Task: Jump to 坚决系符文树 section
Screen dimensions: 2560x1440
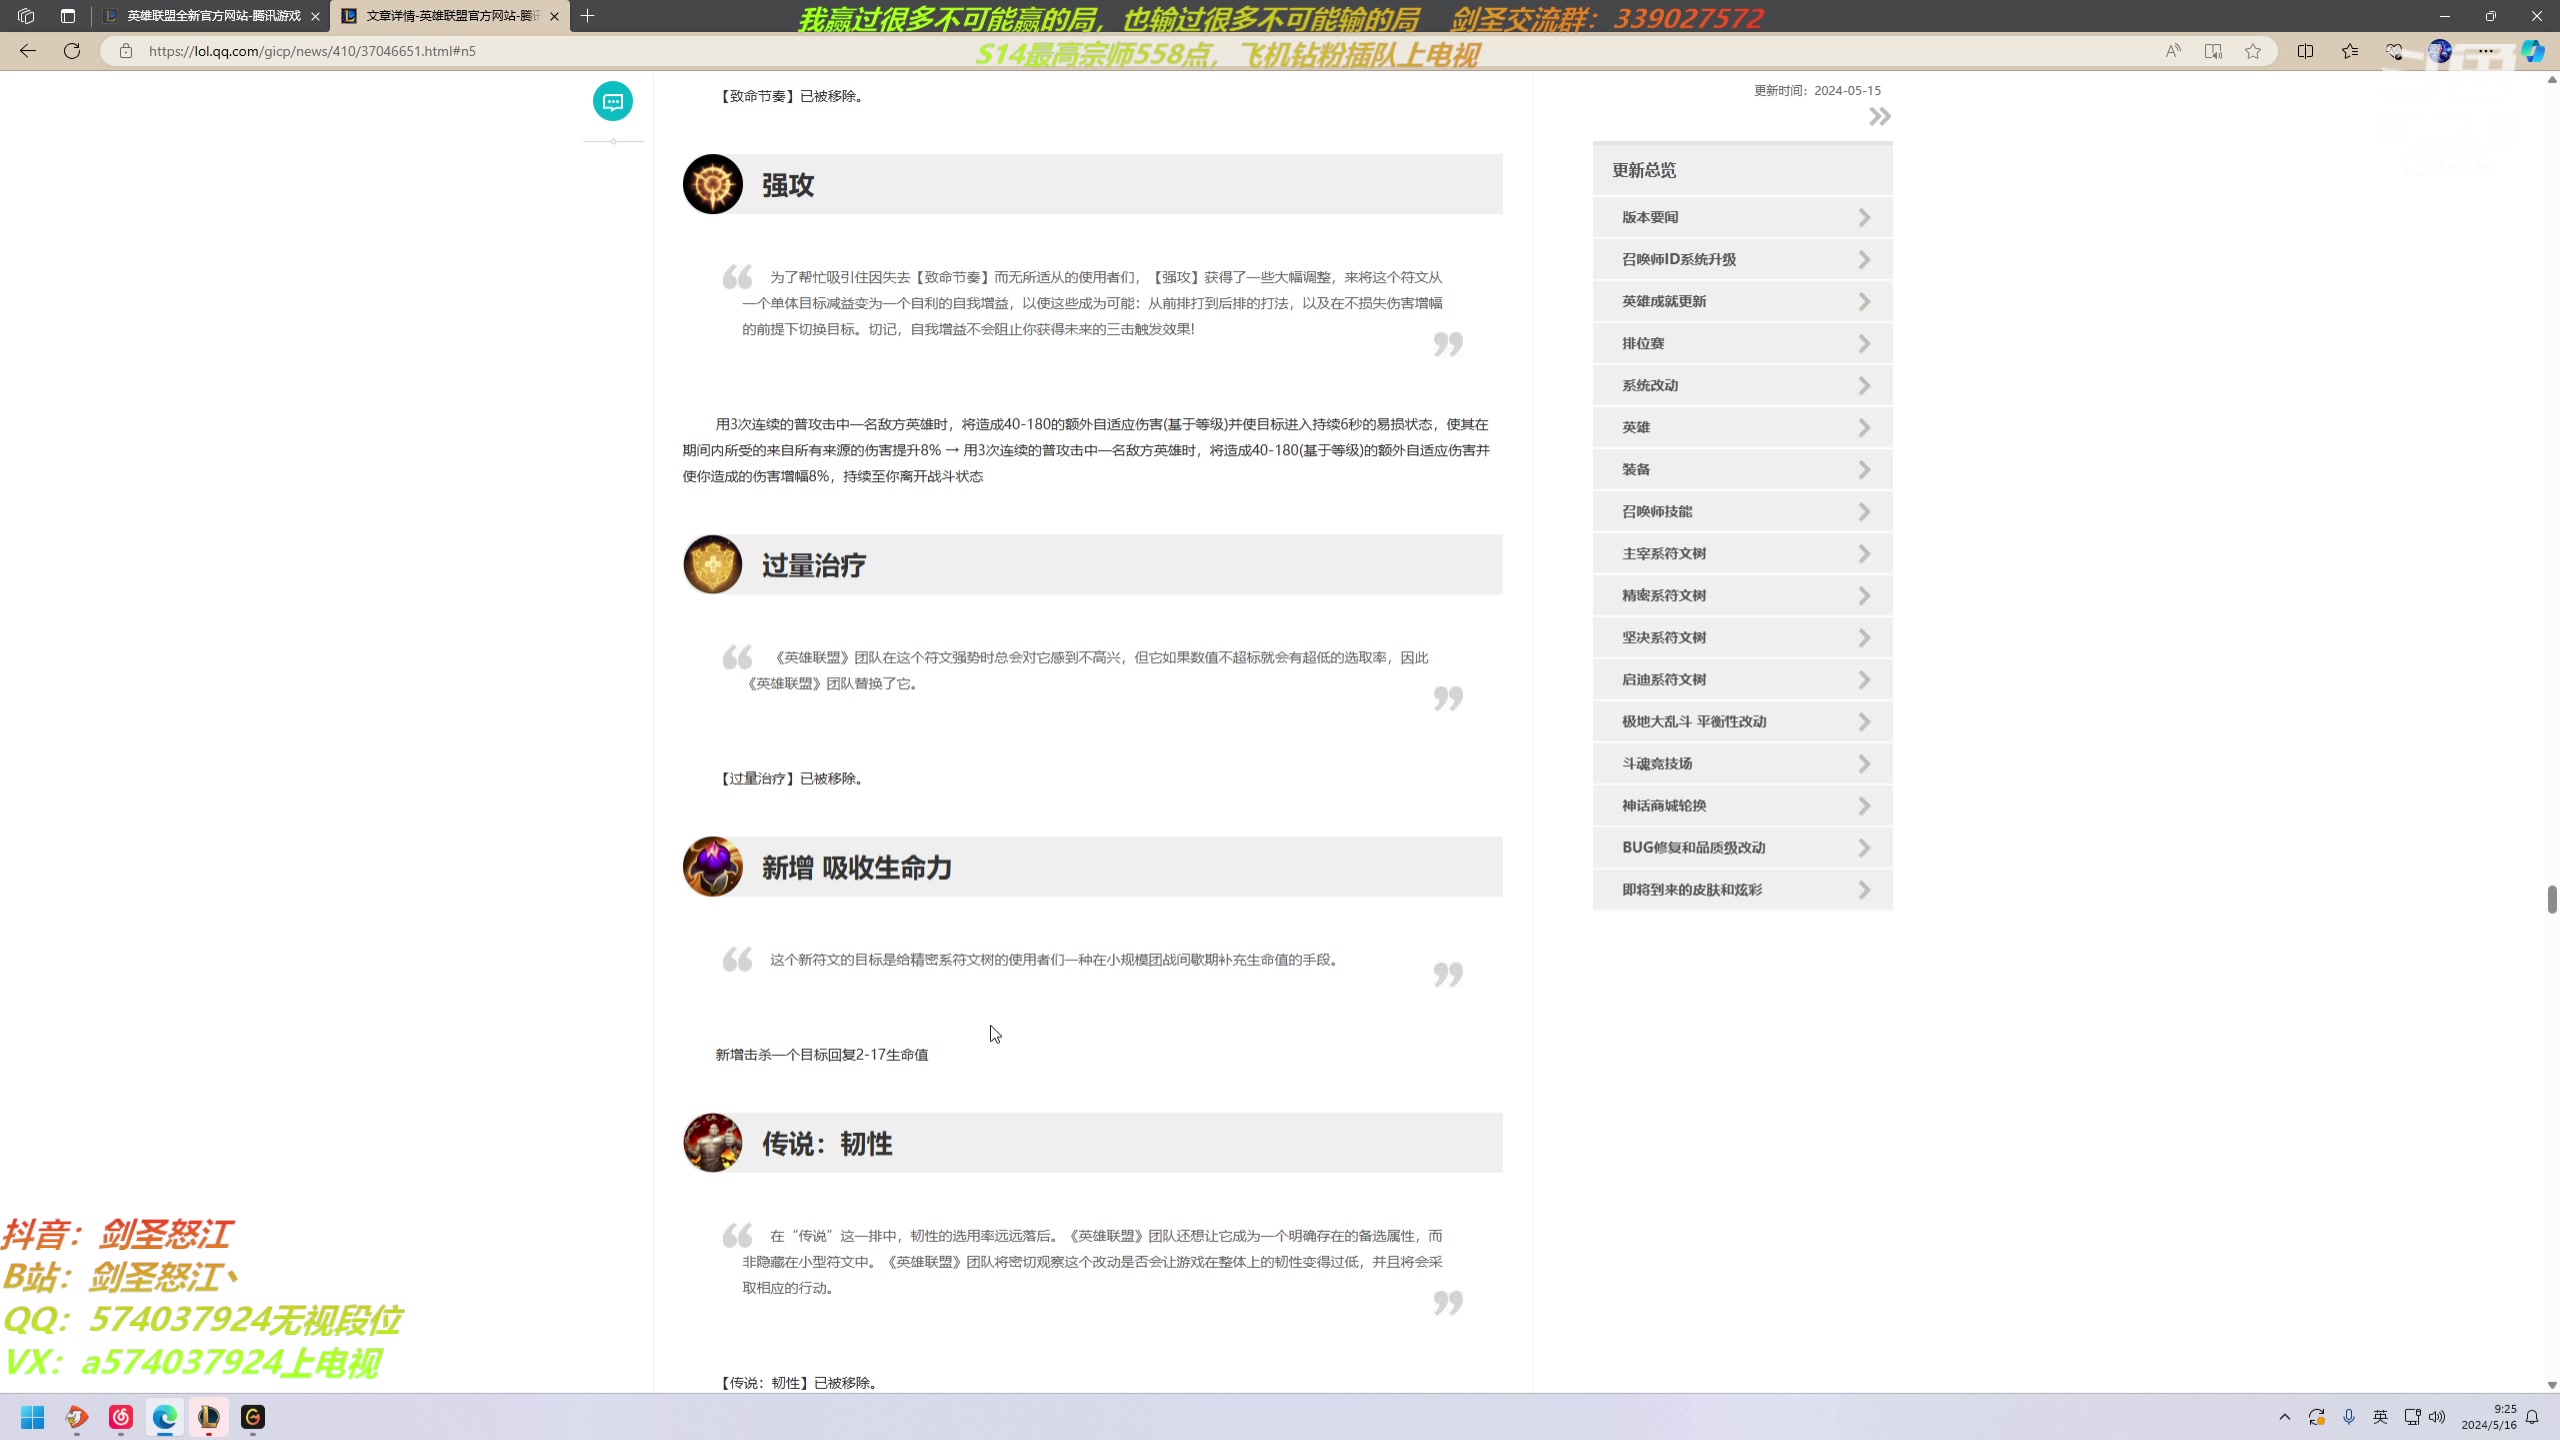Action: [1742, 637]
